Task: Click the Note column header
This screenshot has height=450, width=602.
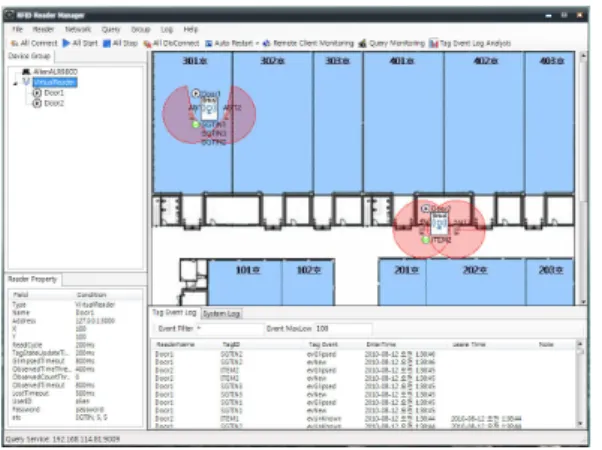Action: 546,344
